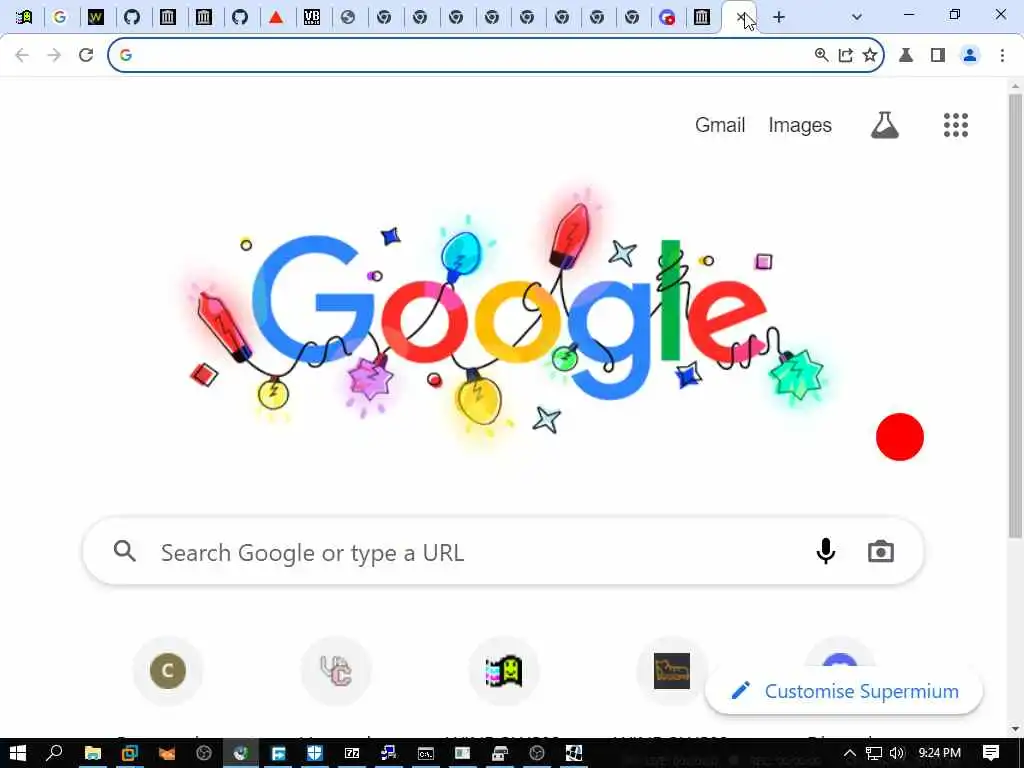Open the volume speaker tray icon

[x=897, y=753]
